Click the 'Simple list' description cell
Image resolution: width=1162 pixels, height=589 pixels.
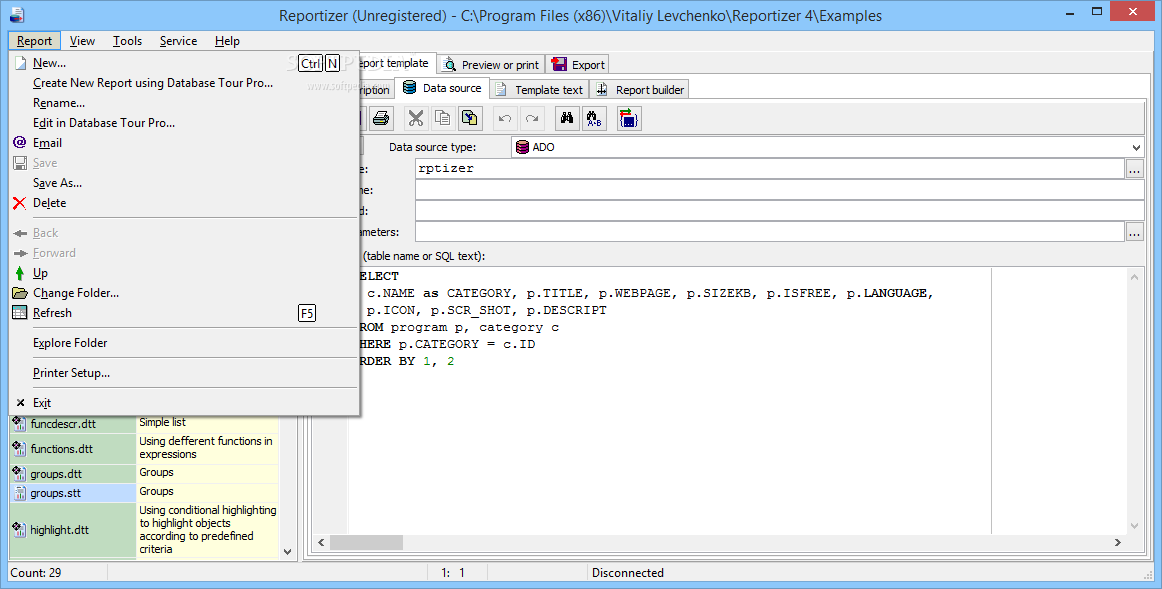pos(208,422)
